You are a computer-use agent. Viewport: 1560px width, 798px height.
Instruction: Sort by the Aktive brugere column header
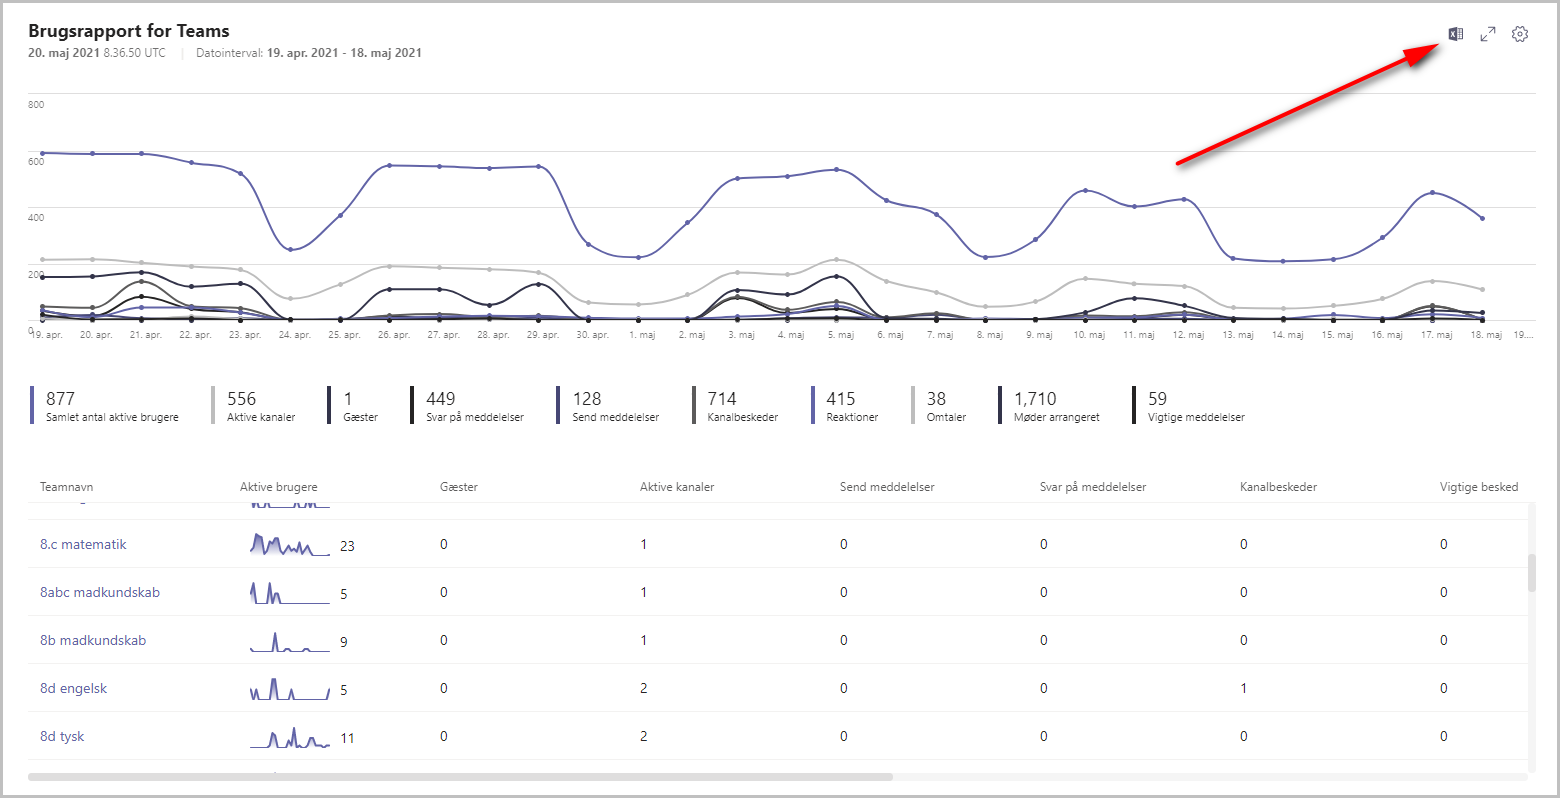coord(279,487)
